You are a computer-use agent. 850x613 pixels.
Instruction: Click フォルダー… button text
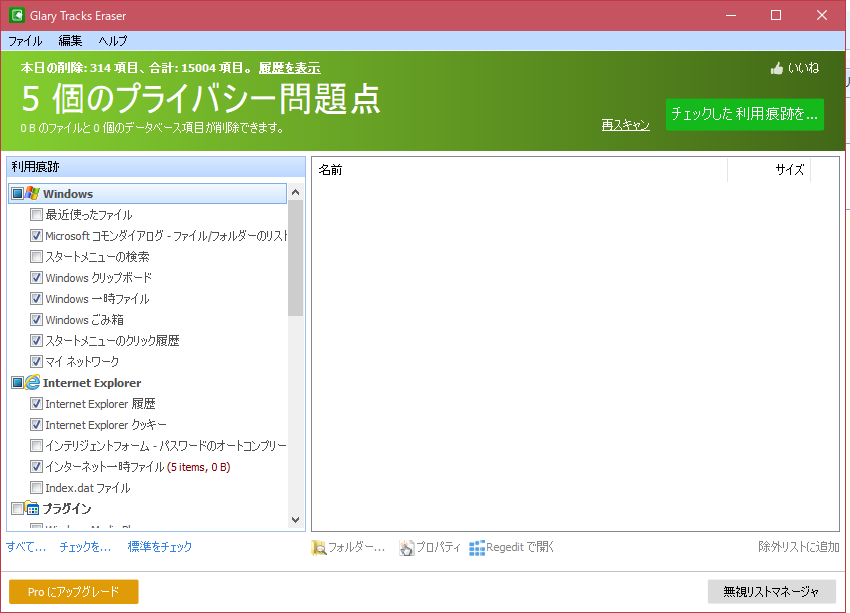(x=357, y=547)
